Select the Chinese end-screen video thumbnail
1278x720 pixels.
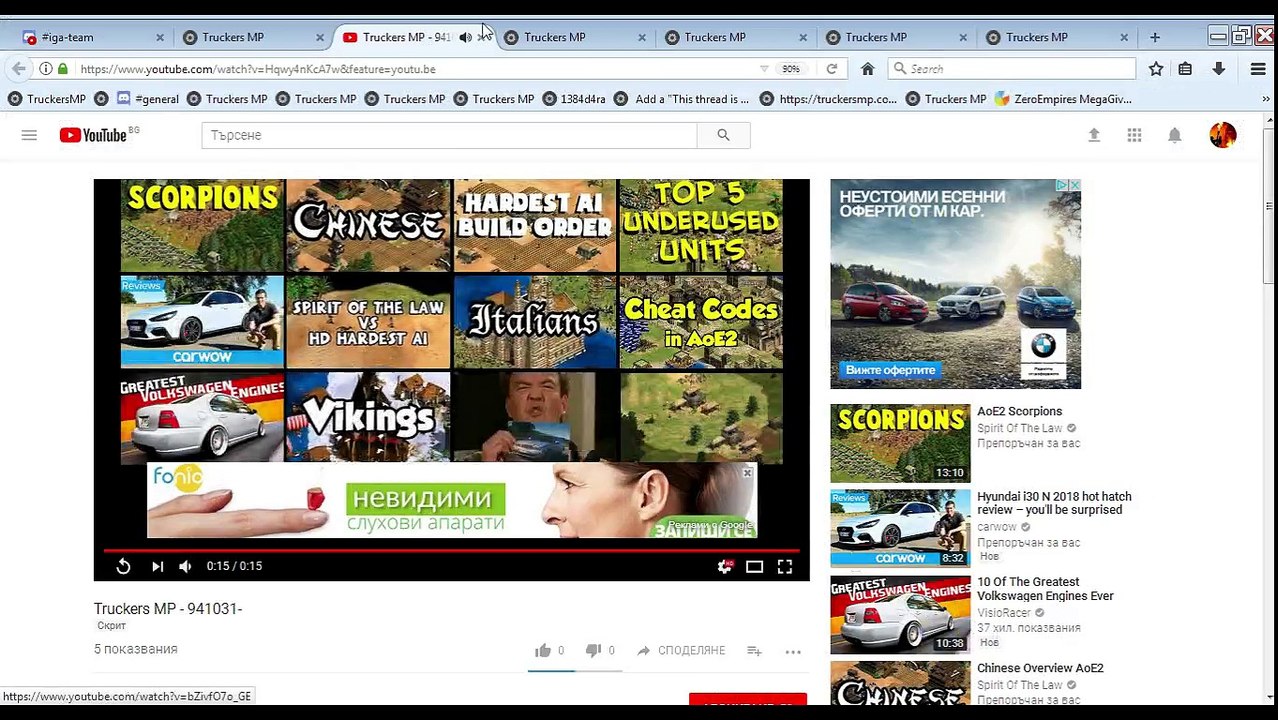tap(368, 225)
